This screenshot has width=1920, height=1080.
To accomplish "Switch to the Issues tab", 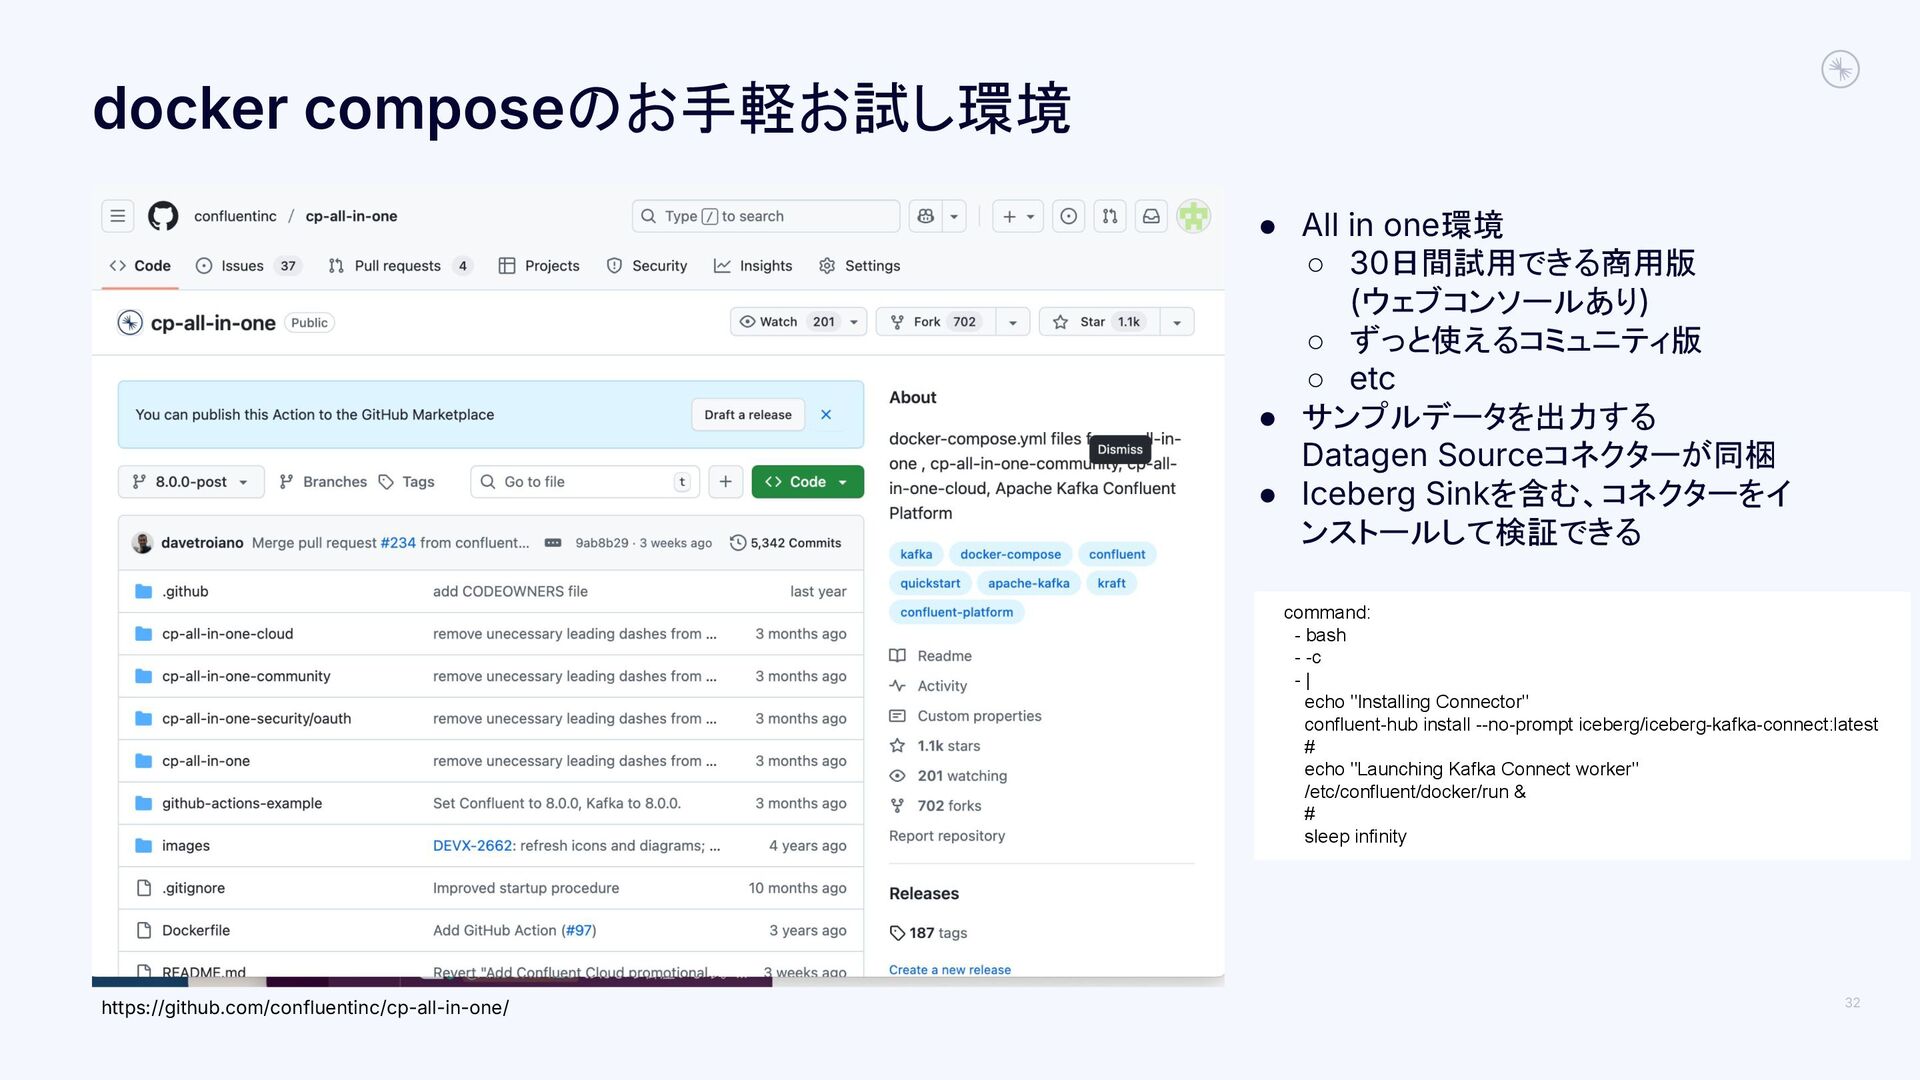I will (x=248, y=266).
